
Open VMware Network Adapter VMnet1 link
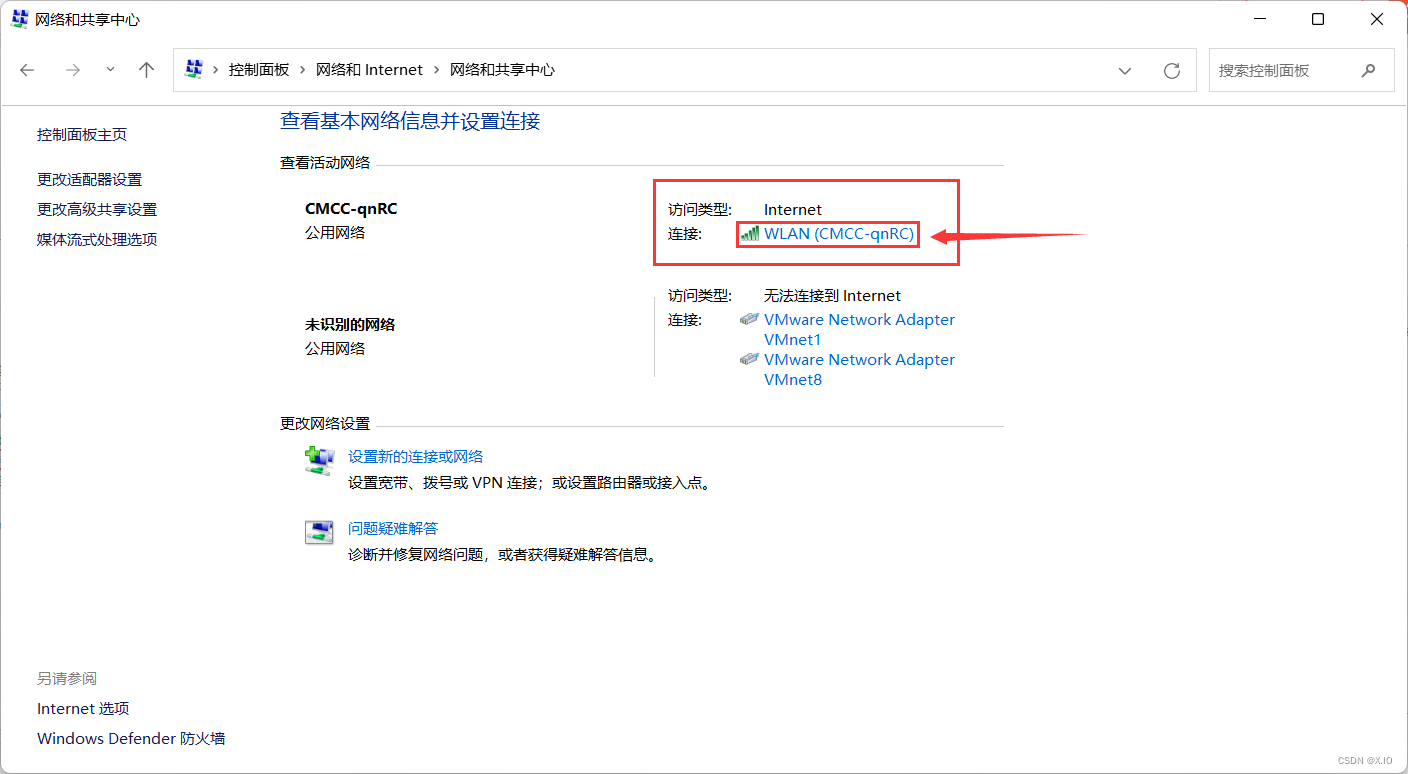[x=859, y=330]
